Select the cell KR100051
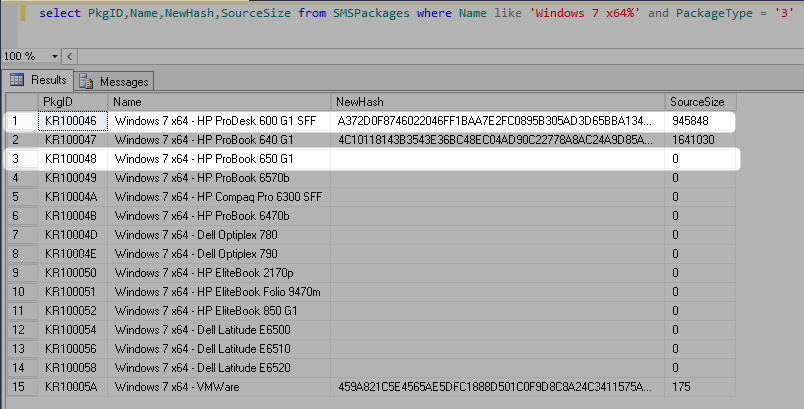Viewport: 804px width, 409px height. 72,292
